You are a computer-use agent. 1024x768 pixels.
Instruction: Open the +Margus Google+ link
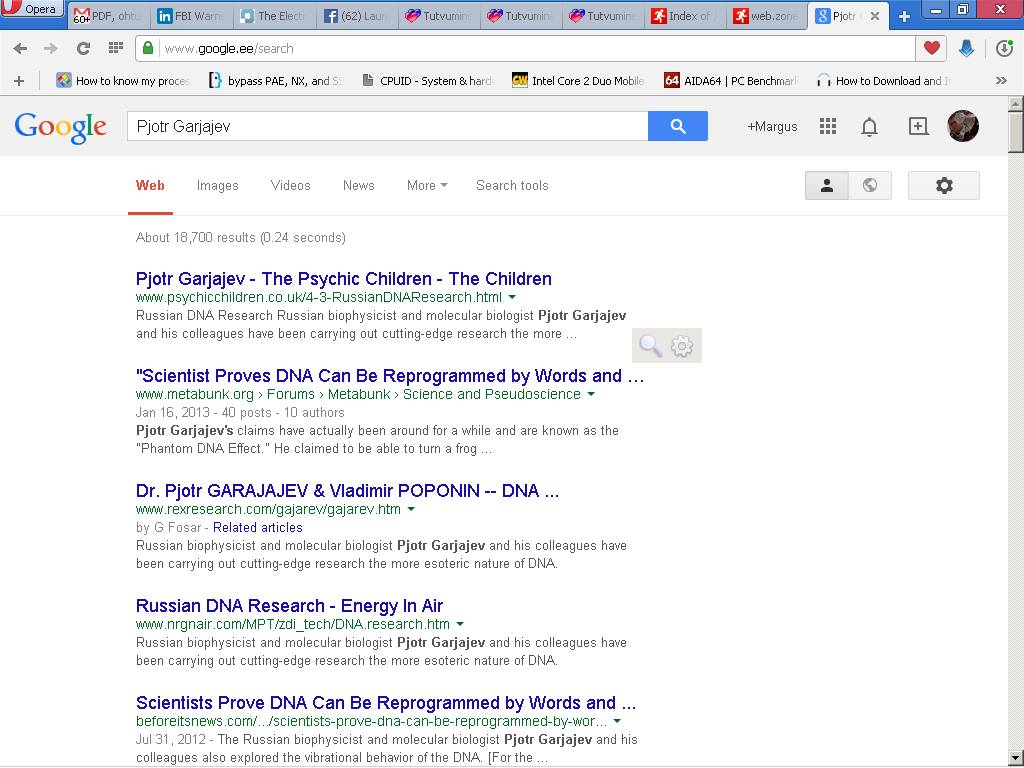pyautogui.click(x=772, y=127)
